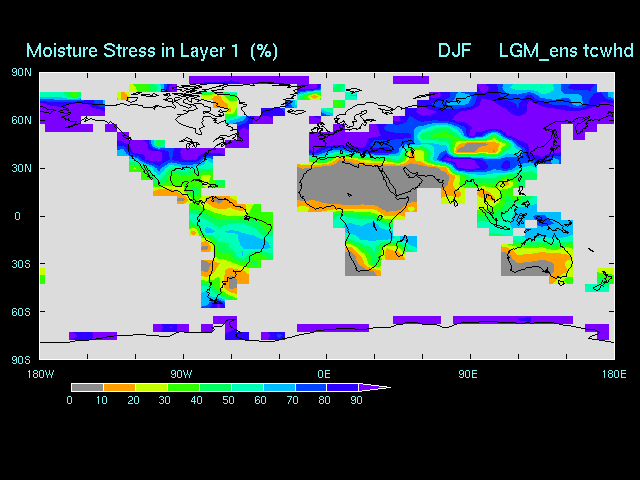Click the '180W' longitude axis label

click(x=40, y=373)
